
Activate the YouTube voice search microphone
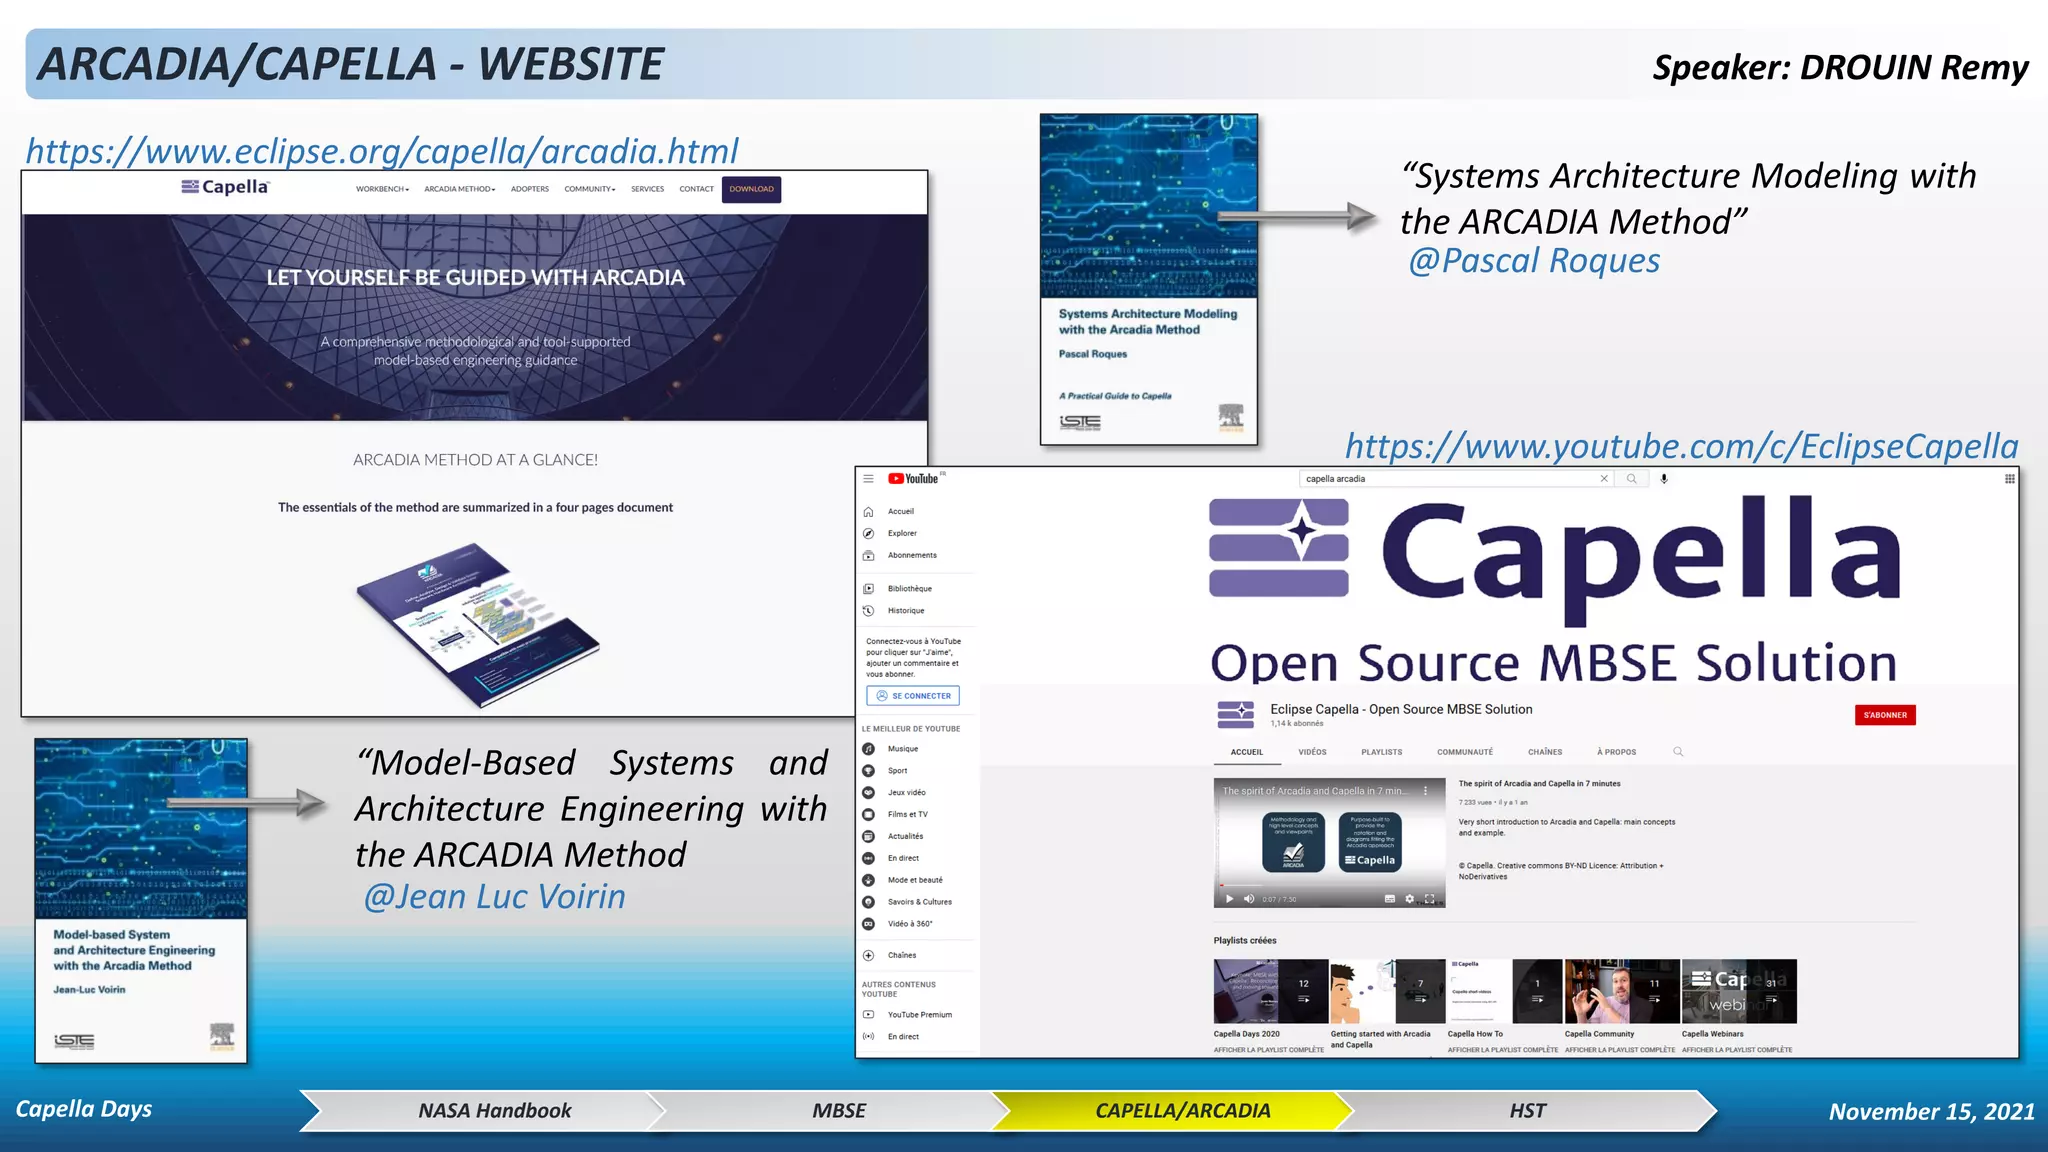1664,479
